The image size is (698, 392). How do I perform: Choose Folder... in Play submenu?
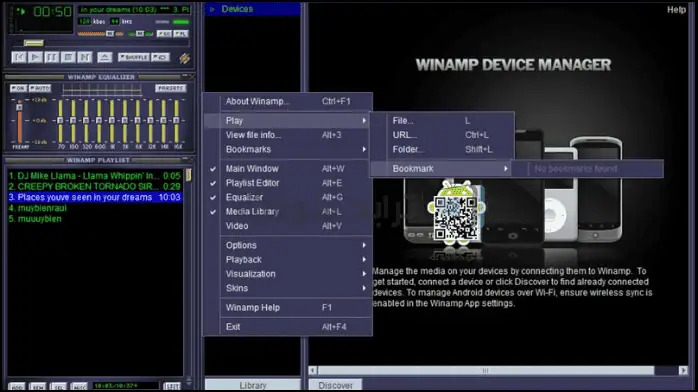click(x=442, y=149)
